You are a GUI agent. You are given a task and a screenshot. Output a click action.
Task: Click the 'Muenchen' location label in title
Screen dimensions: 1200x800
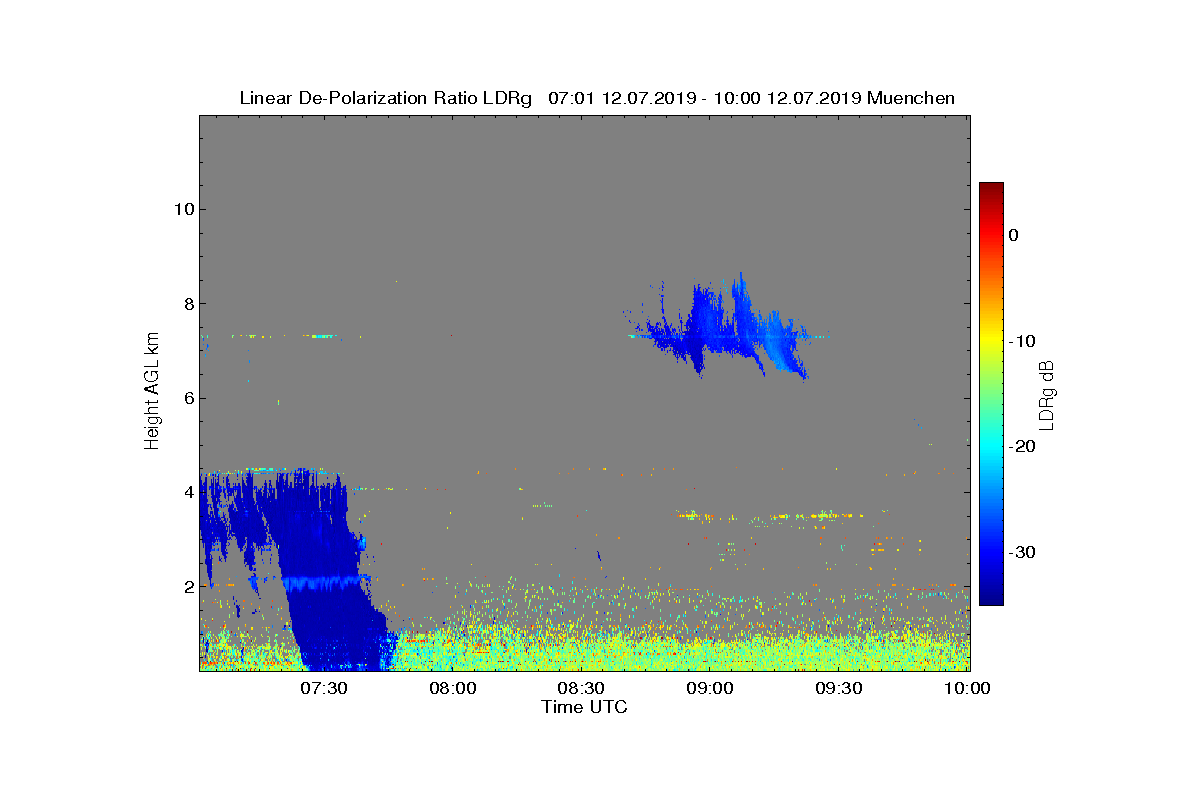[x=911, y=98]
